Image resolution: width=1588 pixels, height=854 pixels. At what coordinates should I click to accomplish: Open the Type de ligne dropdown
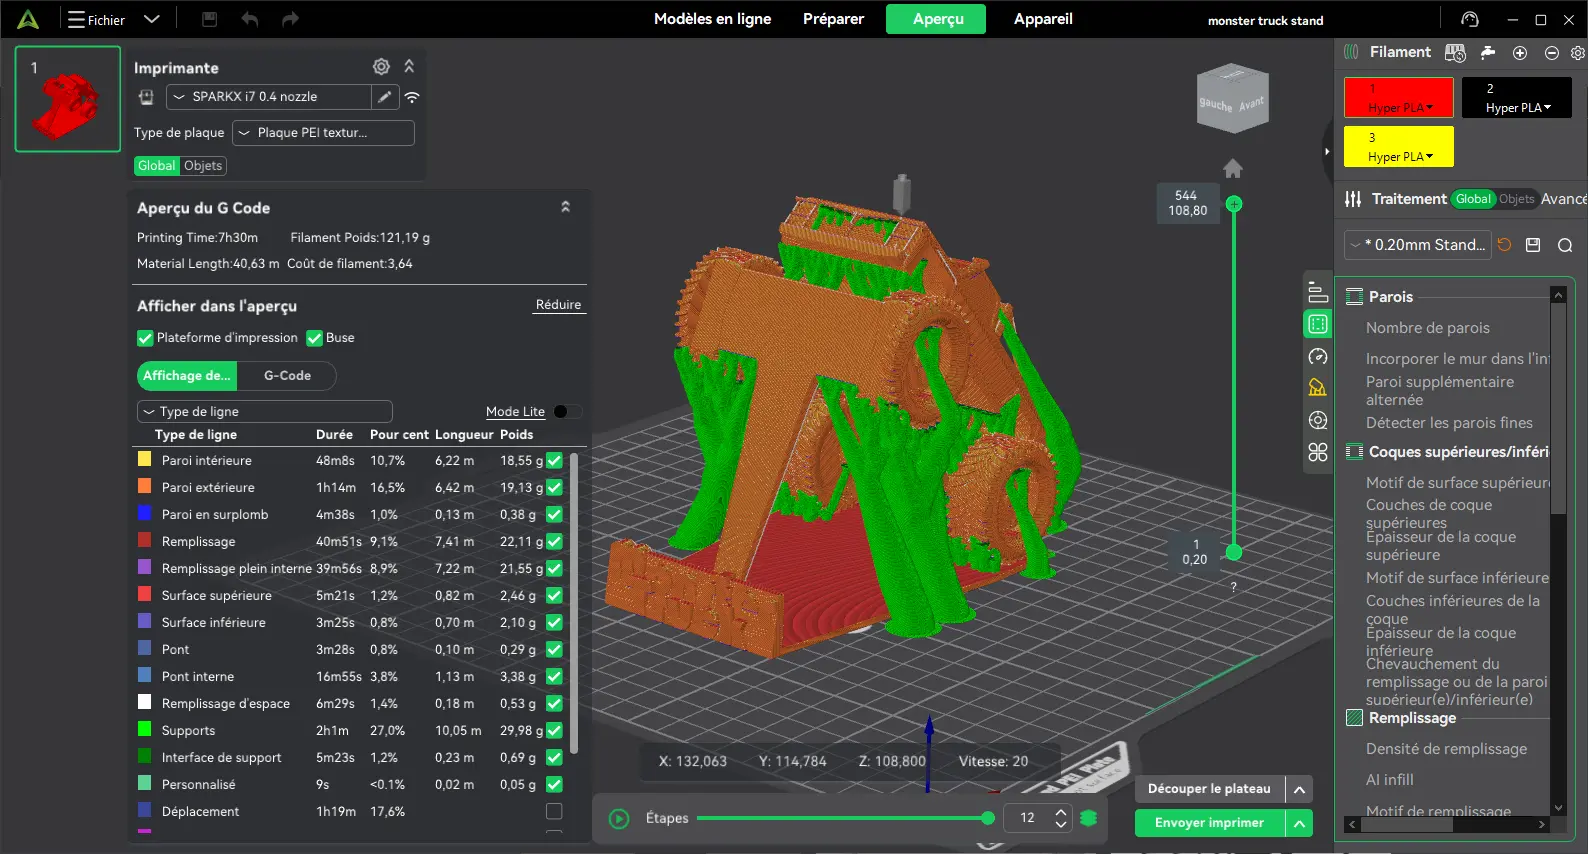(x=264, y=412)
